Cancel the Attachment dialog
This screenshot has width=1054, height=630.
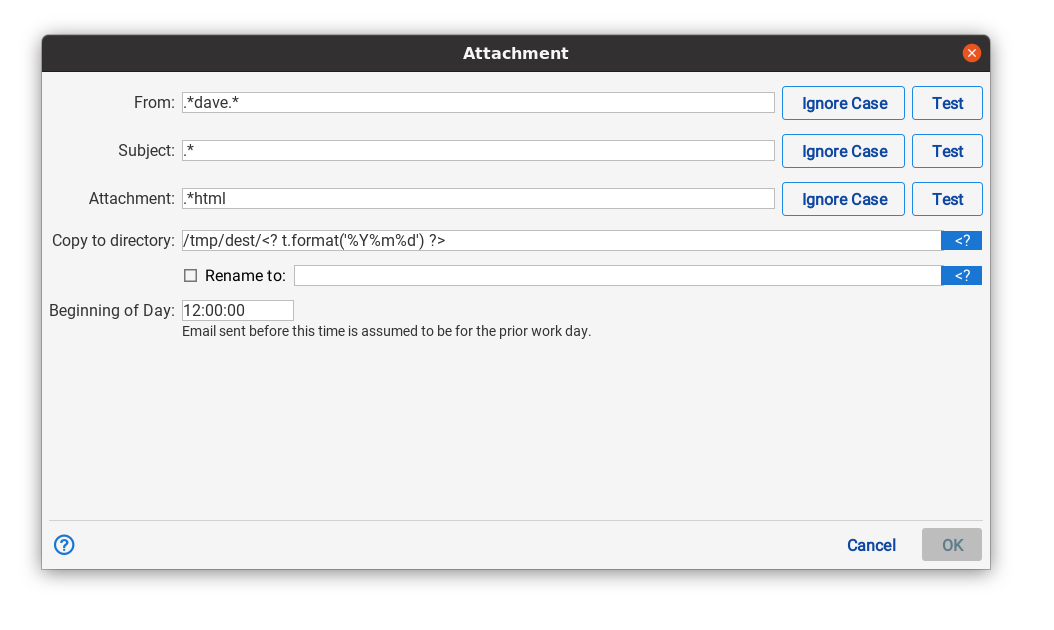coord(870,545)
